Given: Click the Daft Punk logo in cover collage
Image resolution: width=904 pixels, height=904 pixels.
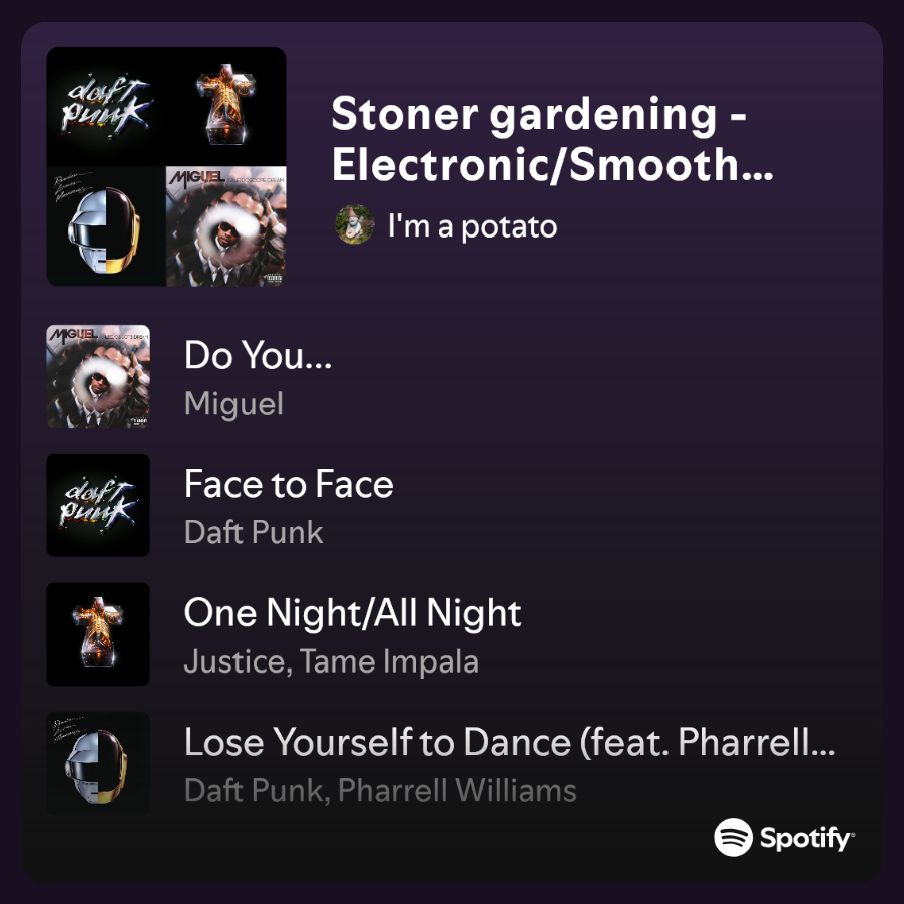Looking at the screenshot, I should coord(106,107).
